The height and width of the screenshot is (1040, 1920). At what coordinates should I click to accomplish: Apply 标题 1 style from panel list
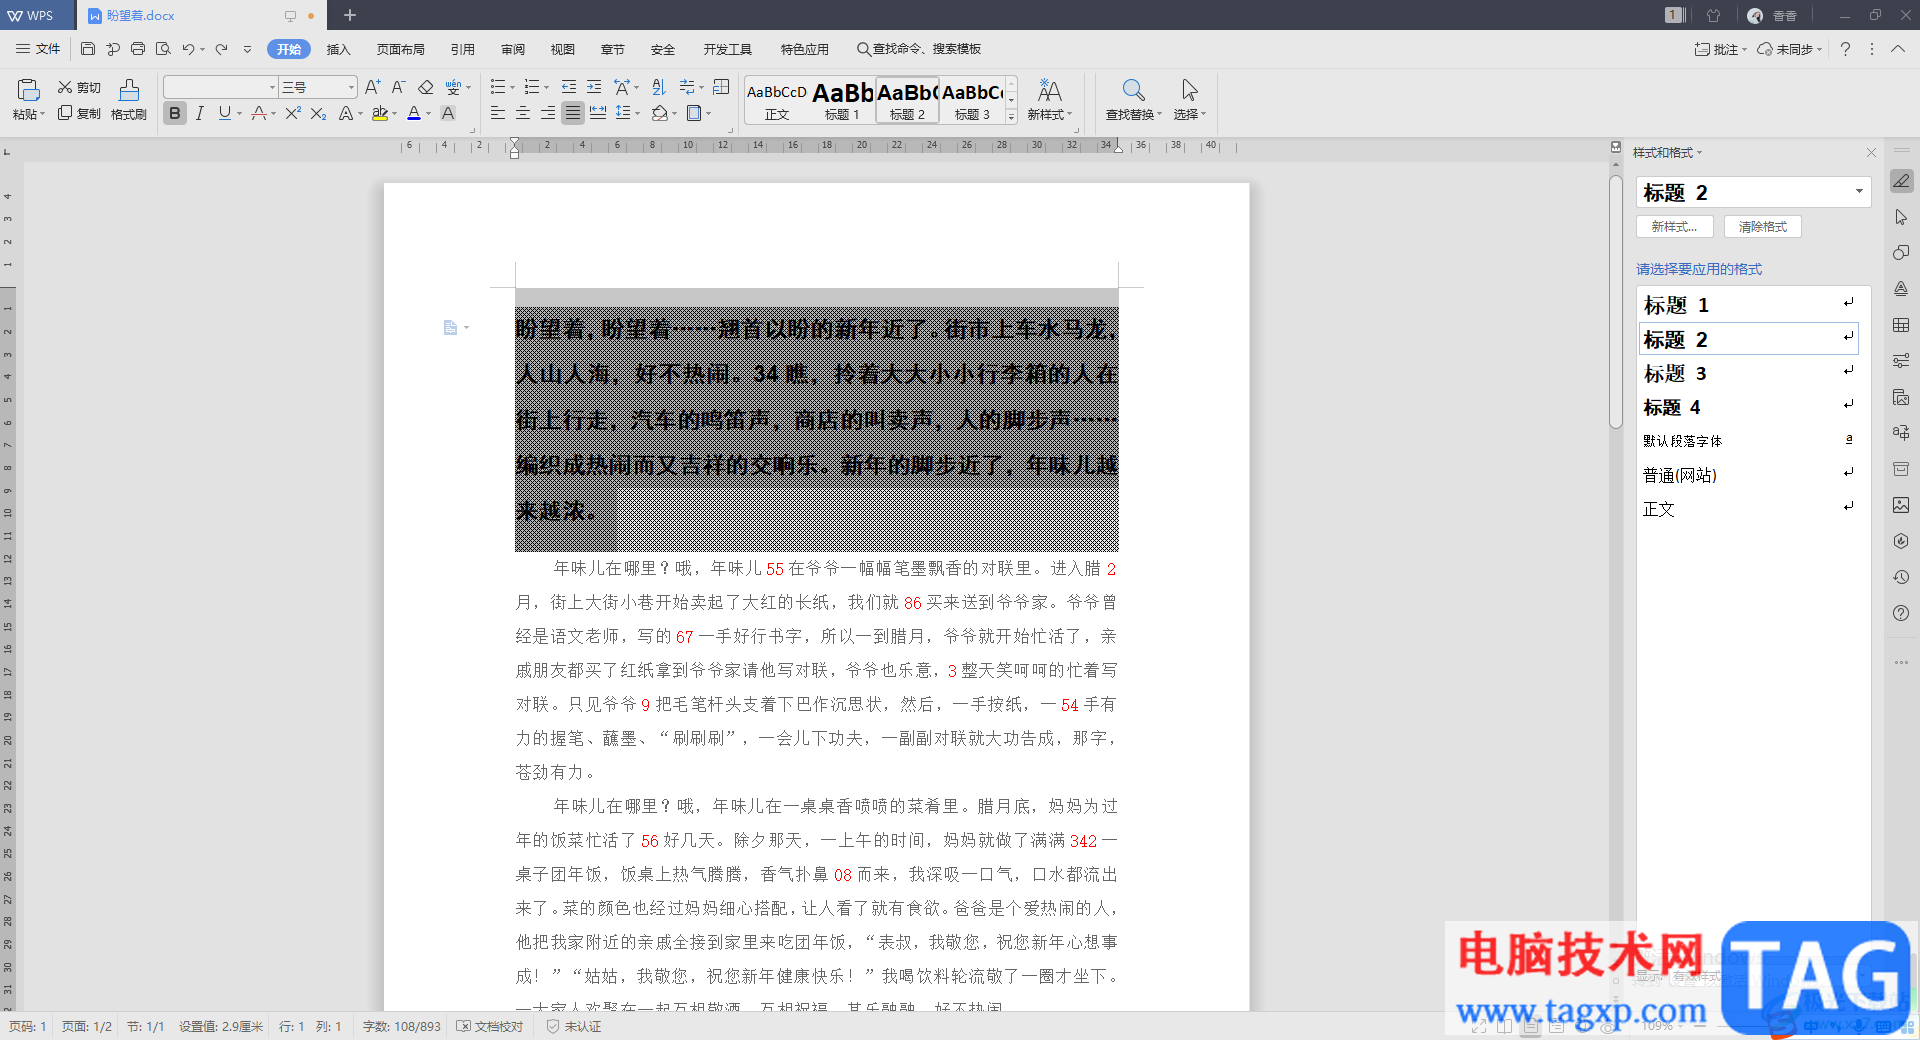(1748, 305)
